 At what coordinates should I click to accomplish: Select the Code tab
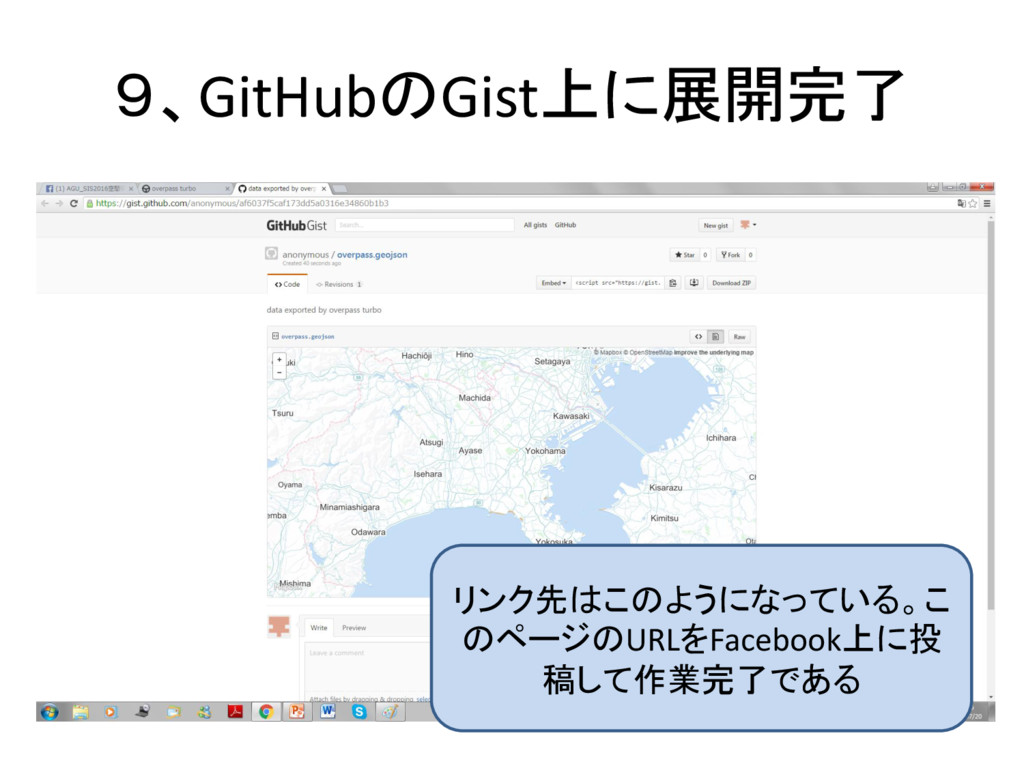(287, 284)
